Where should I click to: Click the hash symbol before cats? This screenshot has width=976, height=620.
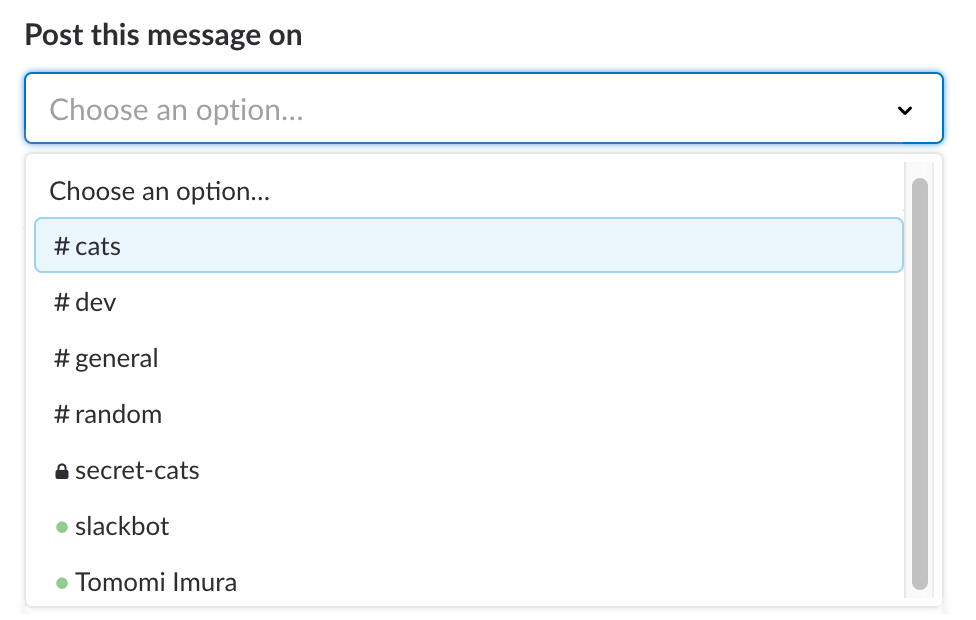click(62, 247)
